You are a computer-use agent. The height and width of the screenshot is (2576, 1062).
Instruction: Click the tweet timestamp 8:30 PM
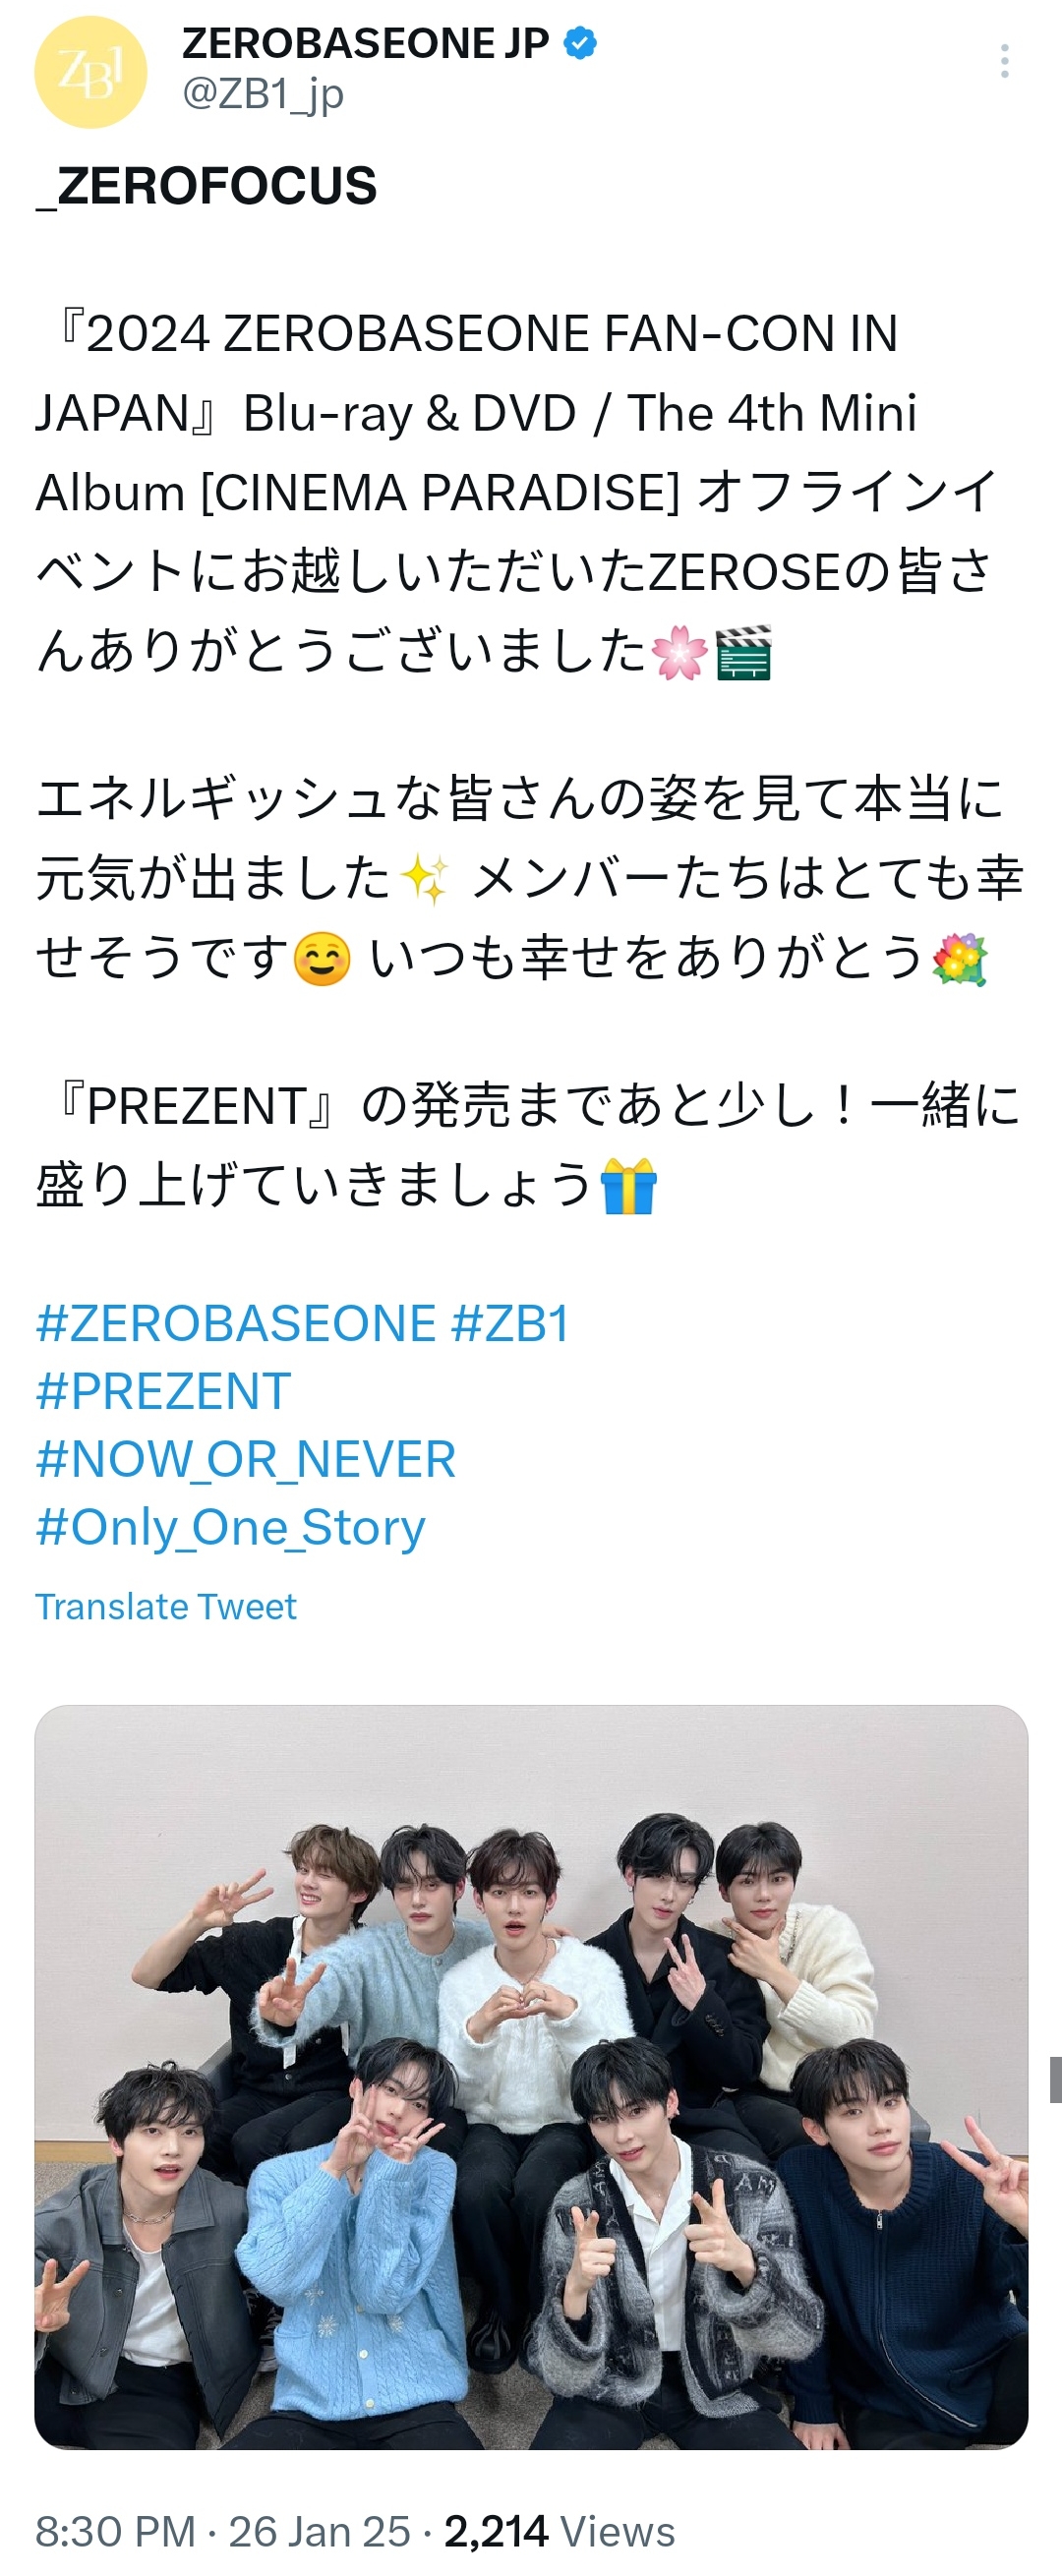pyautogui.click(x=115, y=2531)
